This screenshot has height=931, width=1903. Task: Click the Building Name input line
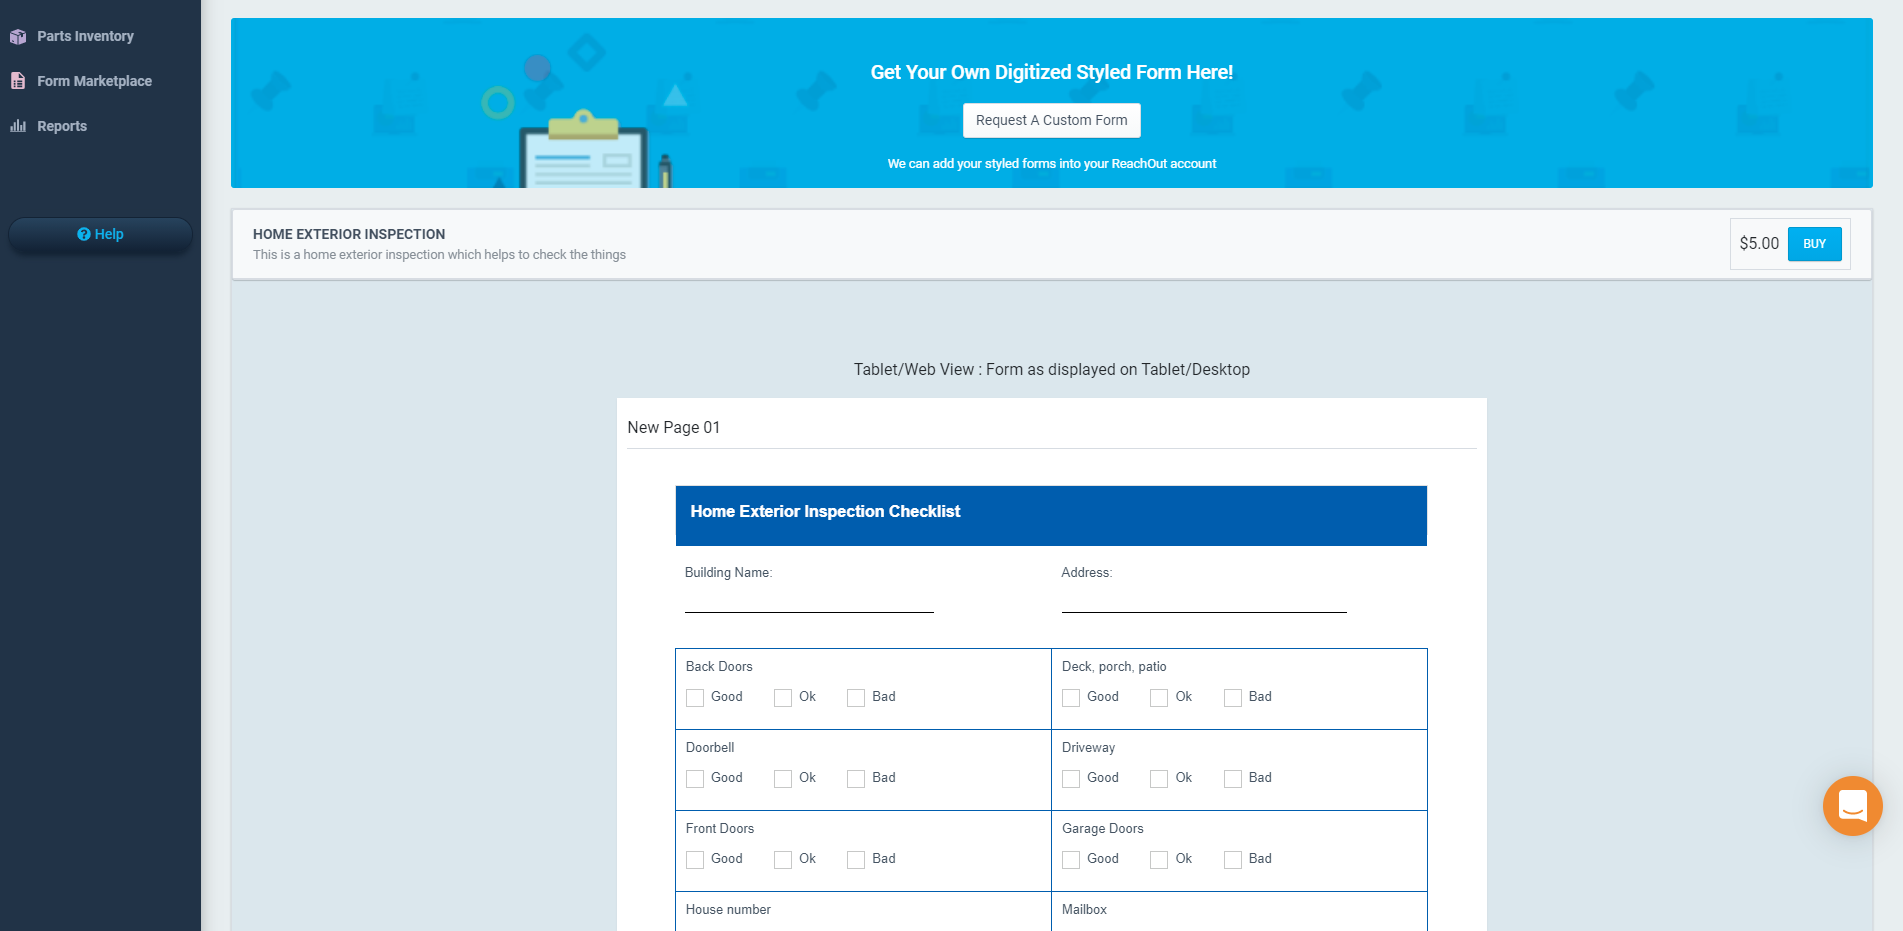coord(808,605)
